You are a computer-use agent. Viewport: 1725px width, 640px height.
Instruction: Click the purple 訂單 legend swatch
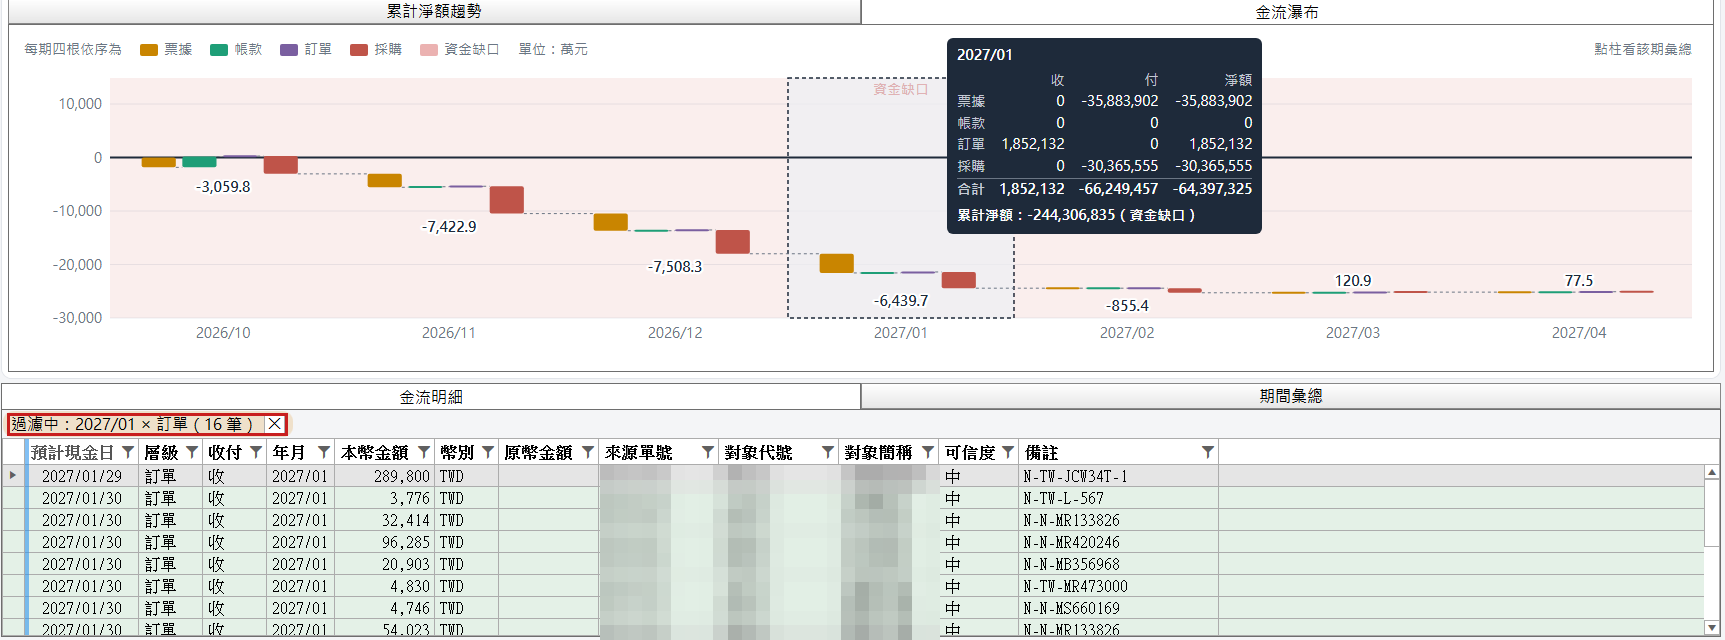[289, 50]
